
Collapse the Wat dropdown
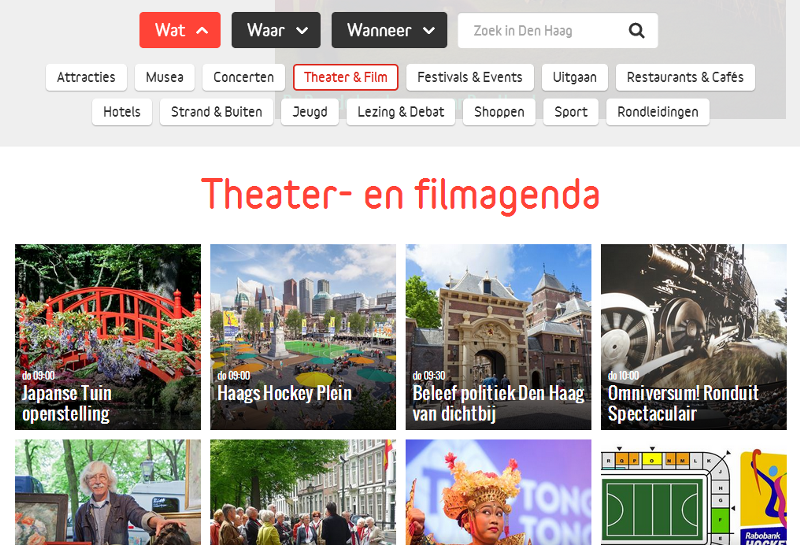tap(180, 30)
